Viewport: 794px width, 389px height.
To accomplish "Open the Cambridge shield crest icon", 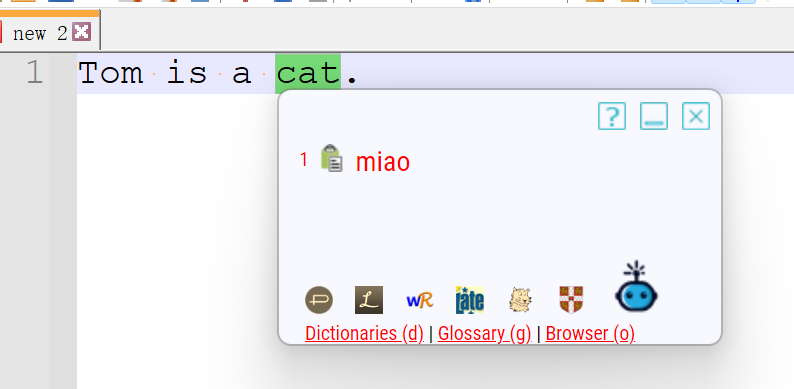I will 571,300.
